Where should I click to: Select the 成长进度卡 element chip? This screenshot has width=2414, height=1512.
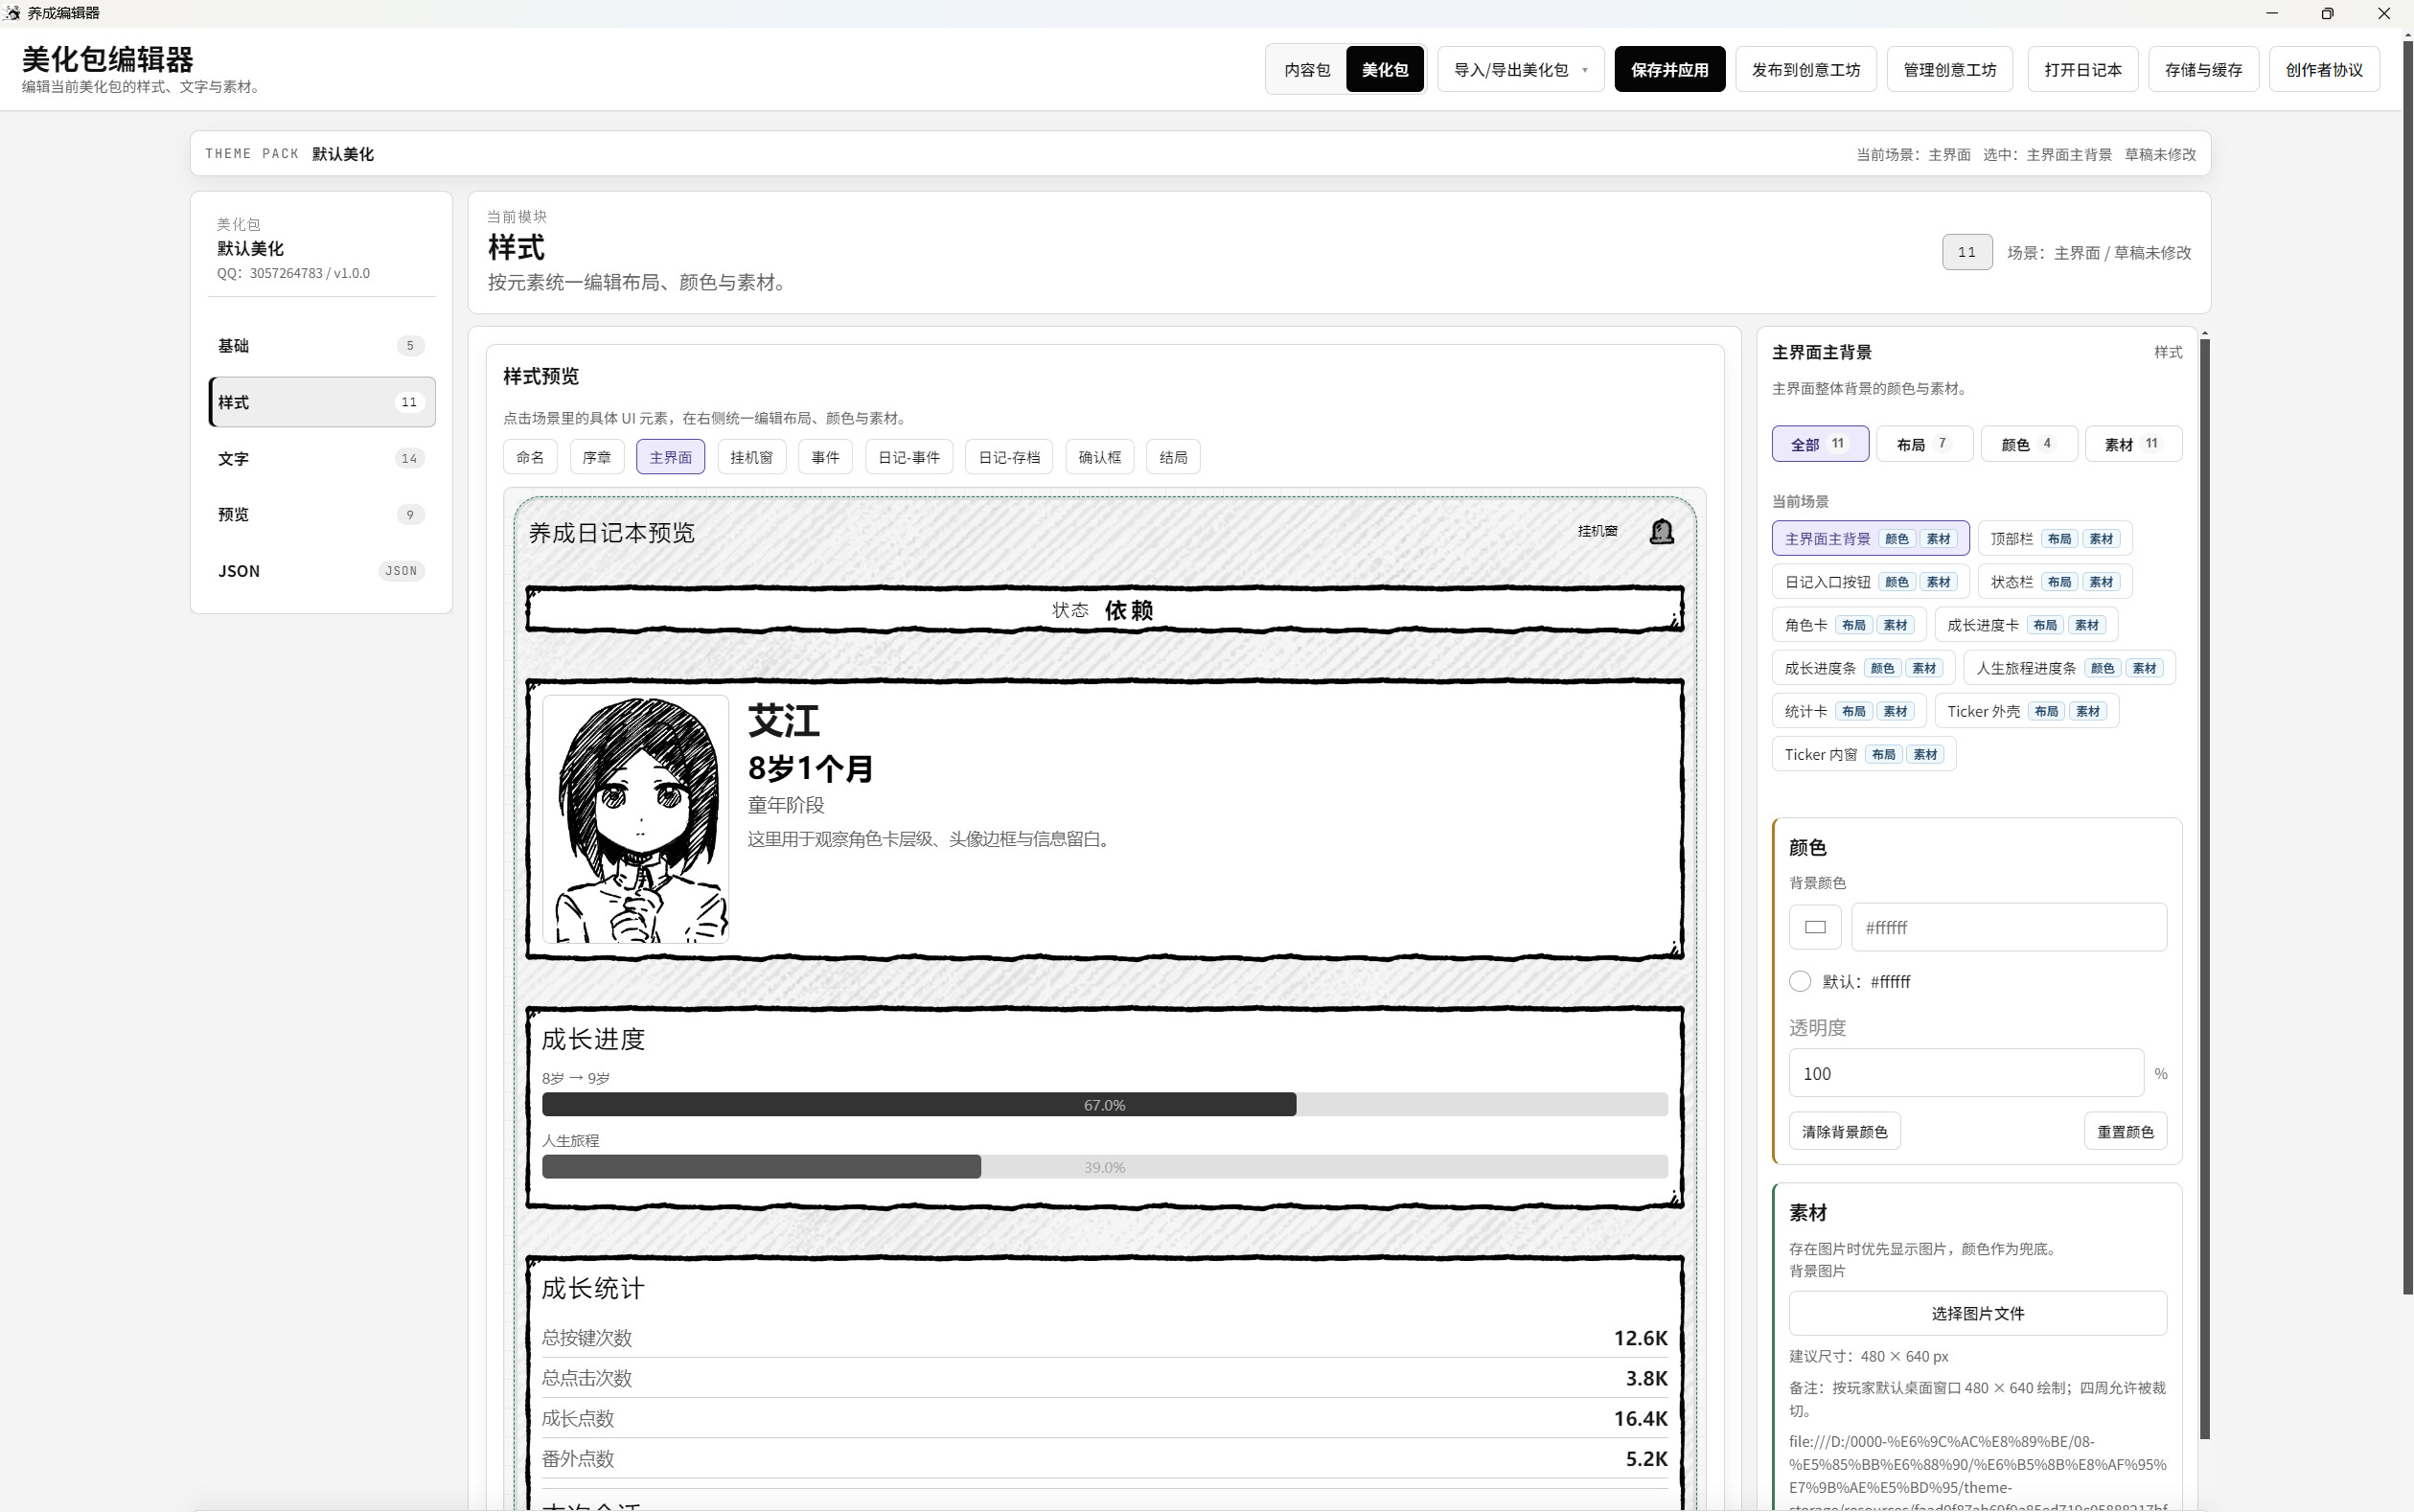coord(2025,625)
